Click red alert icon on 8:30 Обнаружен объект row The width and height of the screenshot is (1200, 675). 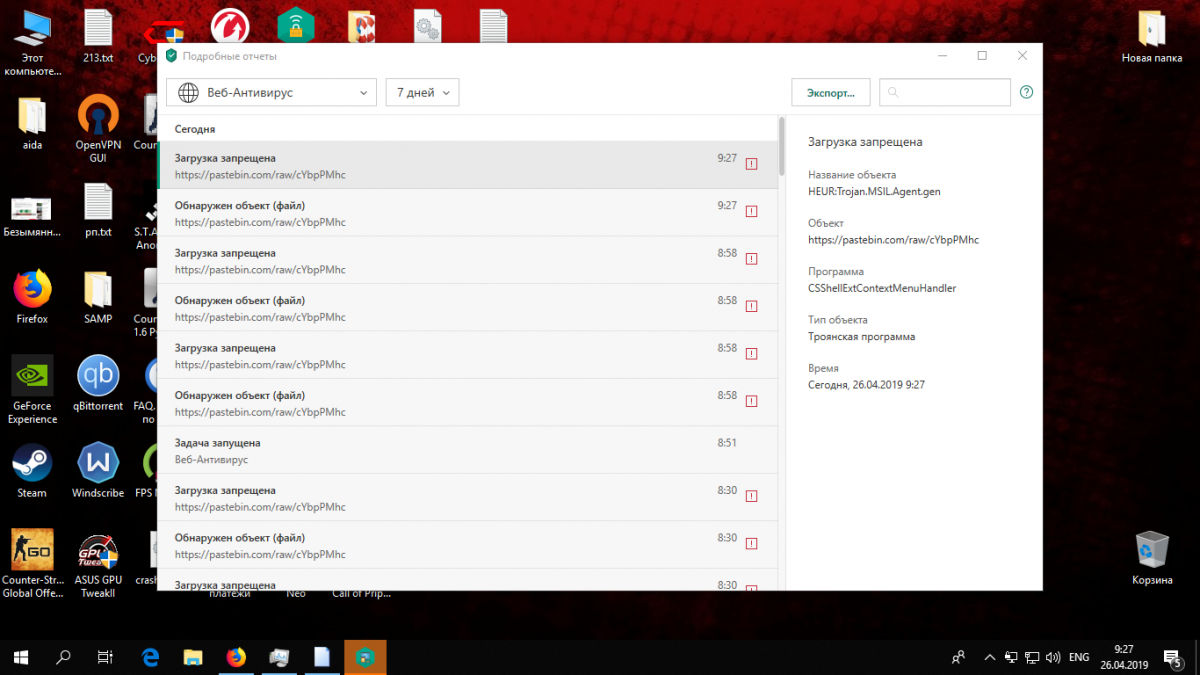(751, 543)
